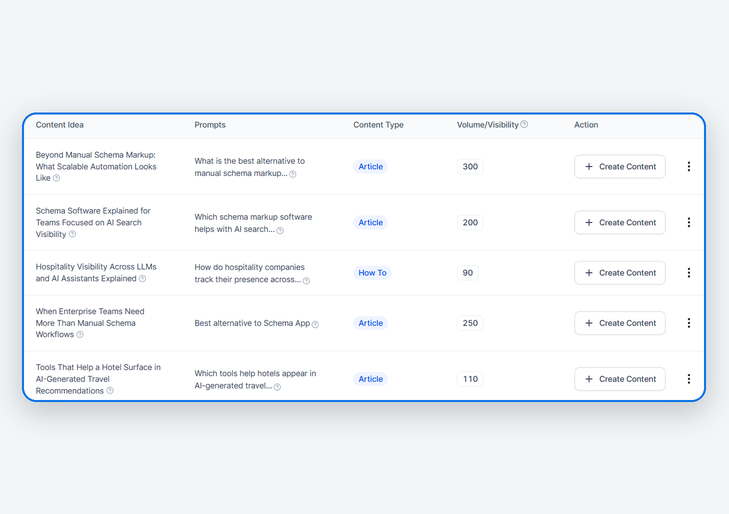The width and height of the screenshot is (729, 514).
Task: Create Content for the hotel travel recommendations row
Action: tap(620, 379)
